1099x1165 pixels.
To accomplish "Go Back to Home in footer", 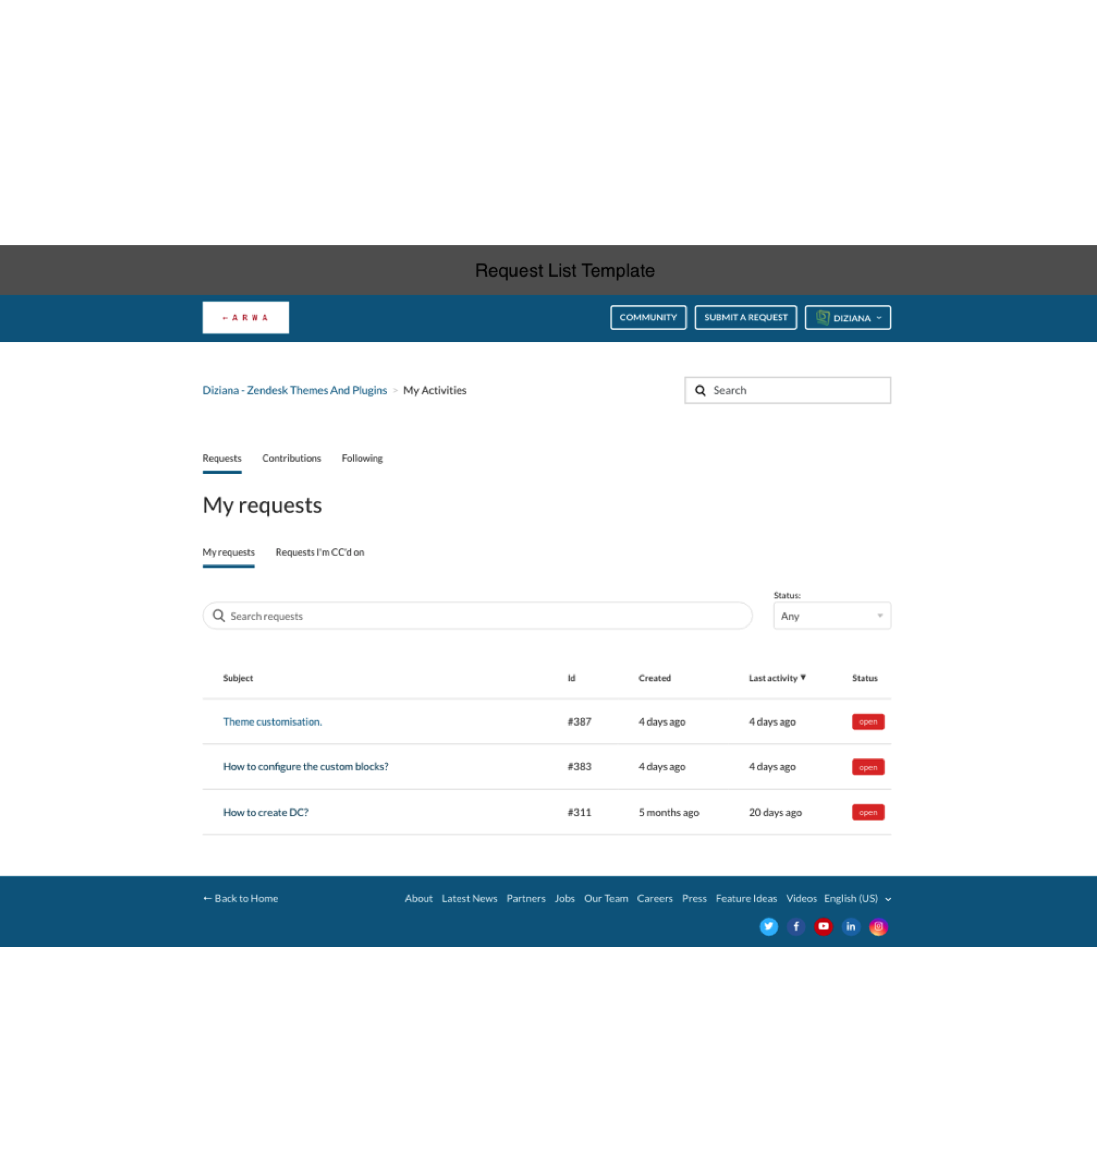I will pyautogui.click(x=241, y=899).
